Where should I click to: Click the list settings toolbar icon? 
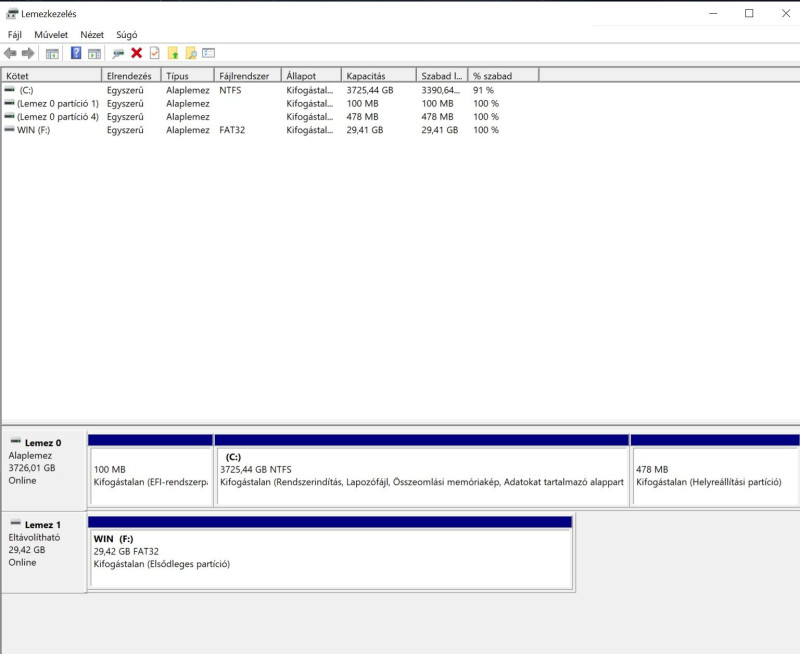(x=208, y=53)
